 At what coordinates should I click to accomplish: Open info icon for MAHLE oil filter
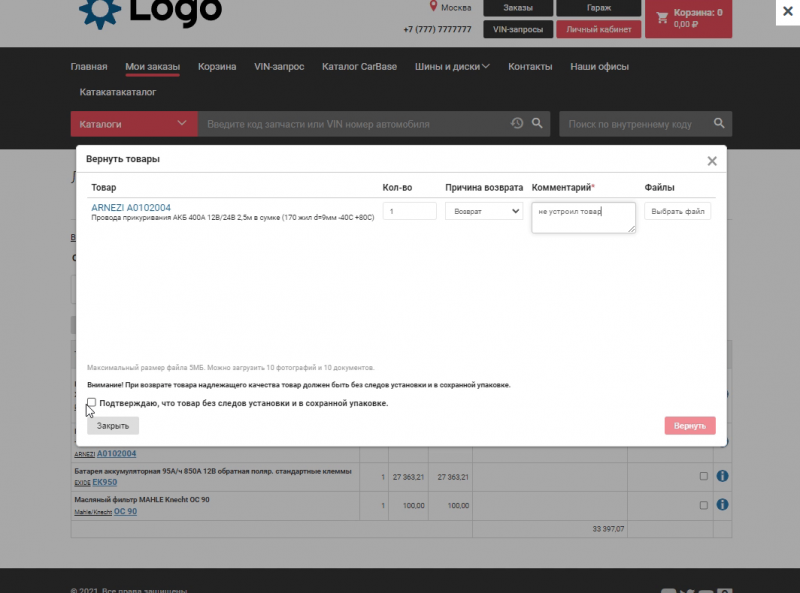coord(722,506)
